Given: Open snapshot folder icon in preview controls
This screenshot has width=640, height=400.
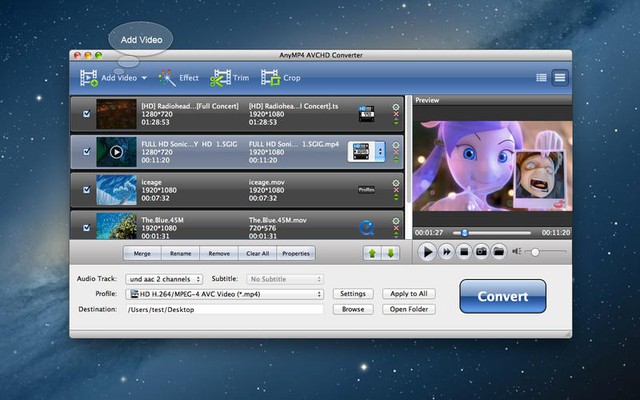Looking at the screenshot, I should [x=497, y=253].
